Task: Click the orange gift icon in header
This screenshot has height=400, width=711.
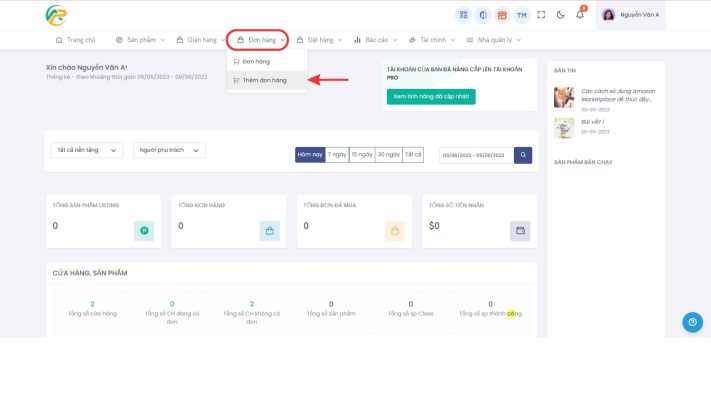Action: pos(502,15)
